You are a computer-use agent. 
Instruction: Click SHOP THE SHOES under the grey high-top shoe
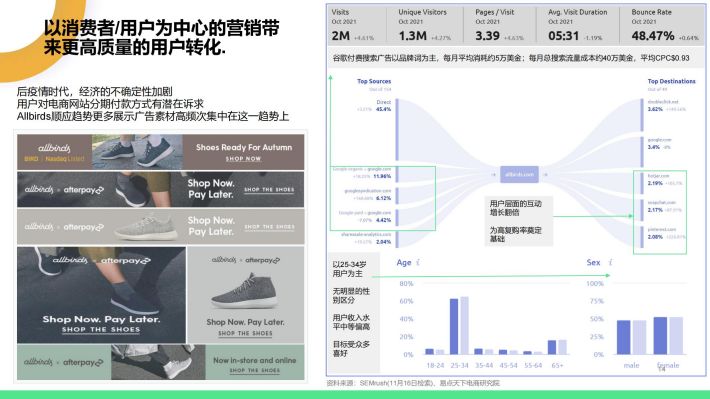tap(245, 333)
